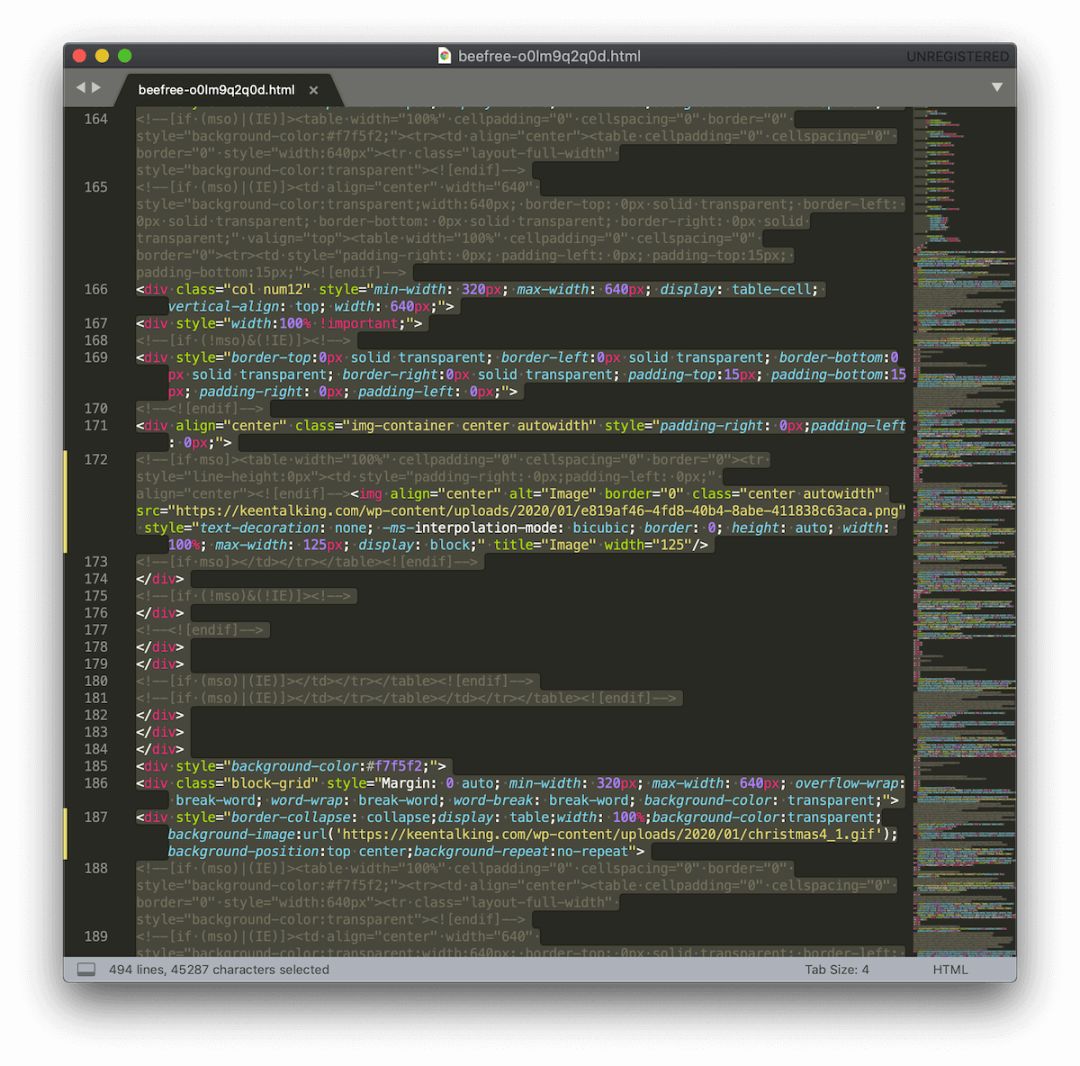
Task: Click the closing div tag on line 174
Action: 160,579
